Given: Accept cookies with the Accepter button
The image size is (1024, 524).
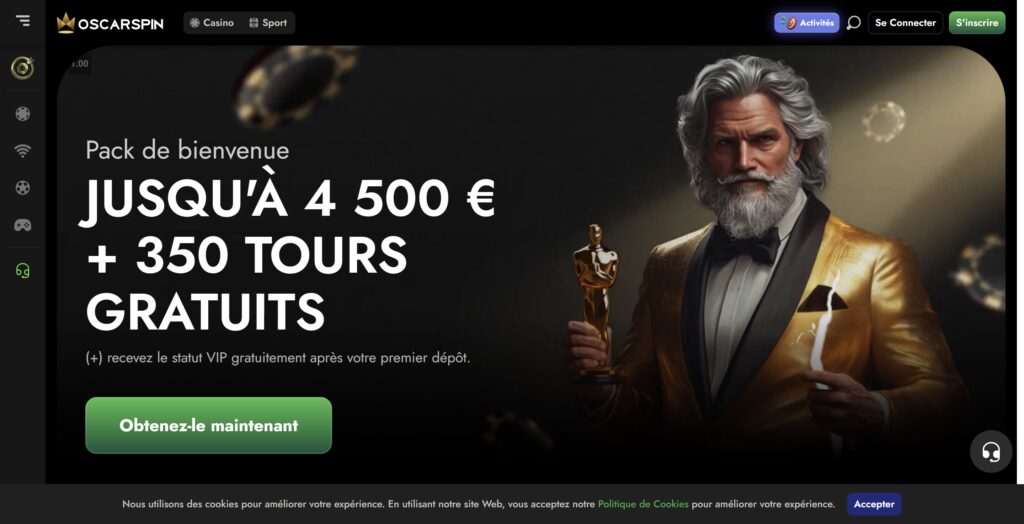Looking at the screenshot, I should (874, 504).
